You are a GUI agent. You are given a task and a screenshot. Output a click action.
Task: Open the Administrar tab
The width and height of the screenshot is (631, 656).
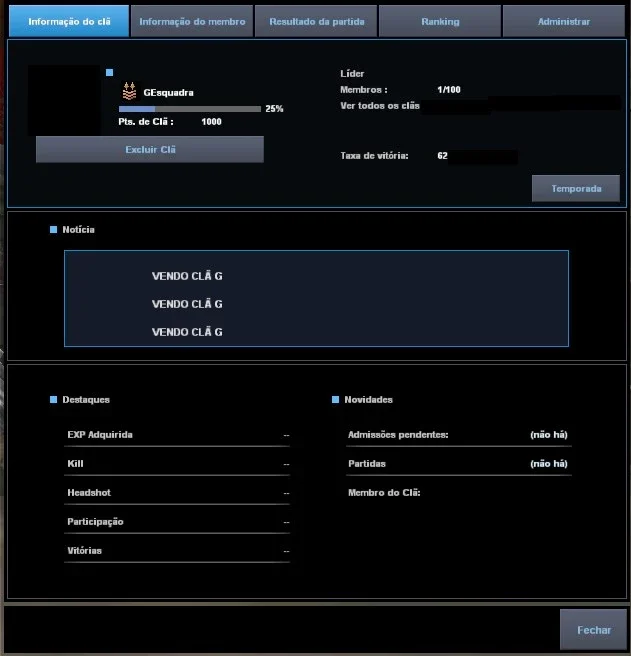[x=564, y=21]
